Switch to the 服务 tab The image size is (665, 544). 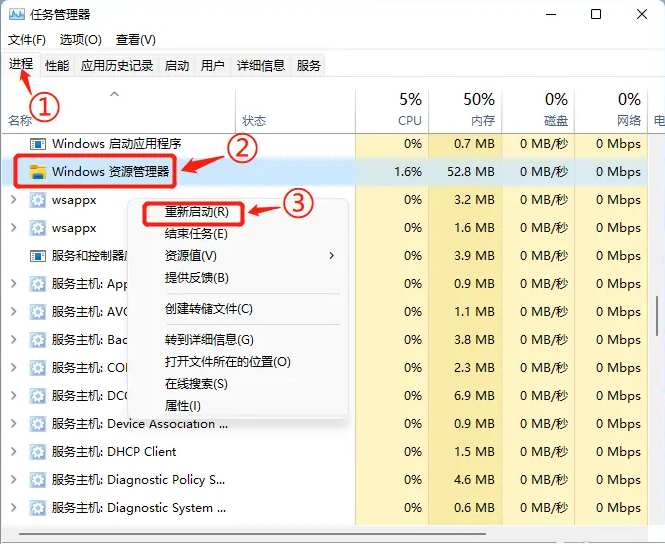pos(308,66)
